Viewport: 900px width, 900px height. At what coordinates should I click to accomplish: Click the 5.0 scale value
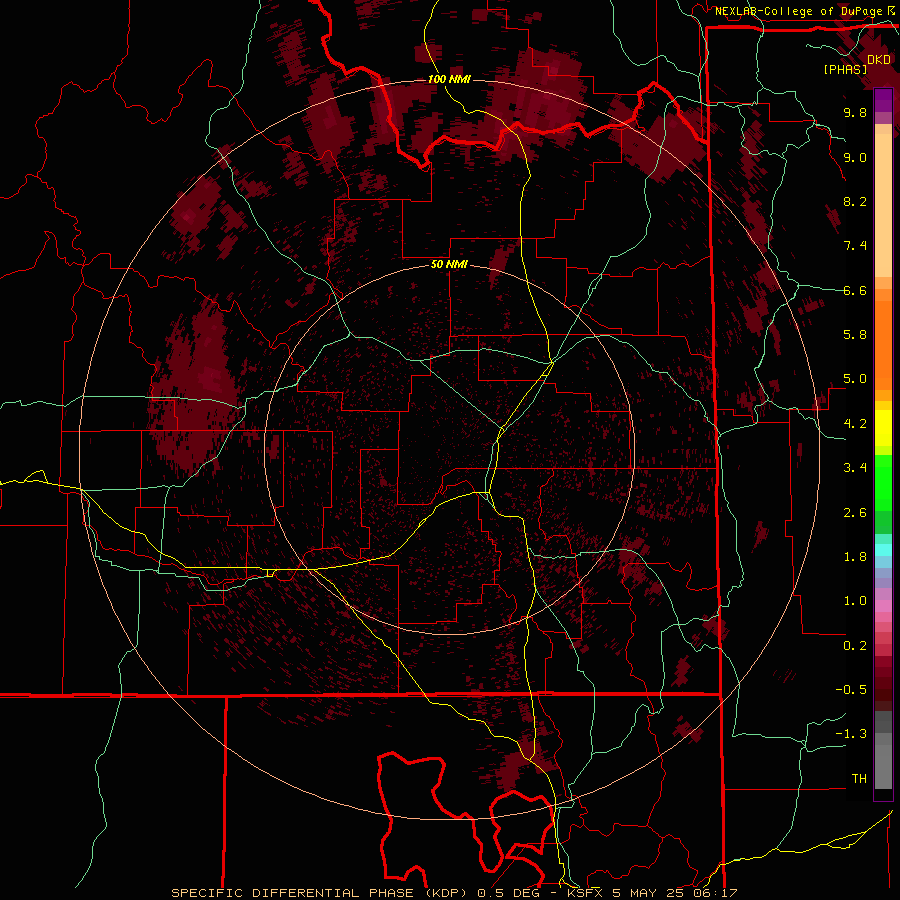click(855, 379)
